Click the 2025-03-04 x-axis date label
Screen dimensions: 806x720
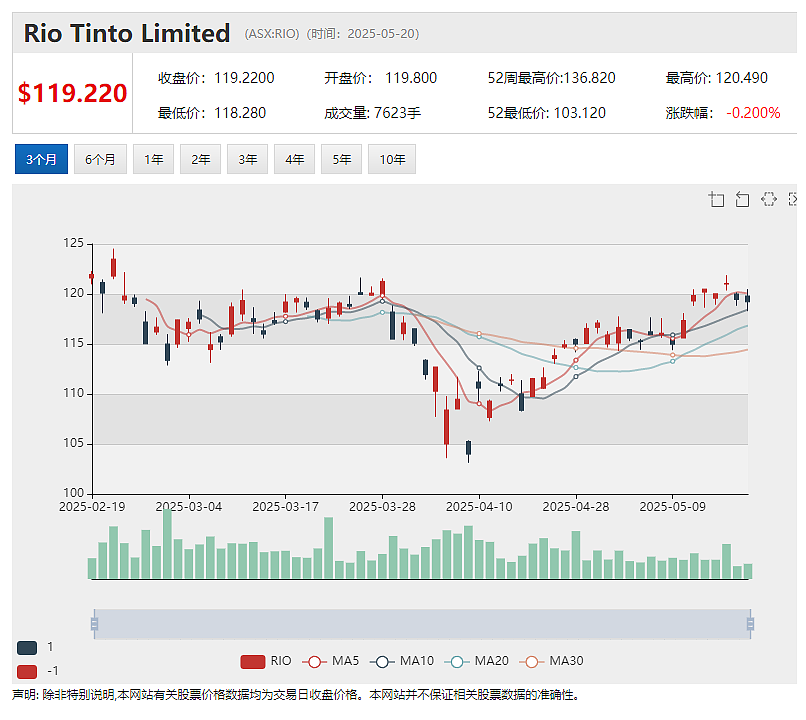pos(189,507)
